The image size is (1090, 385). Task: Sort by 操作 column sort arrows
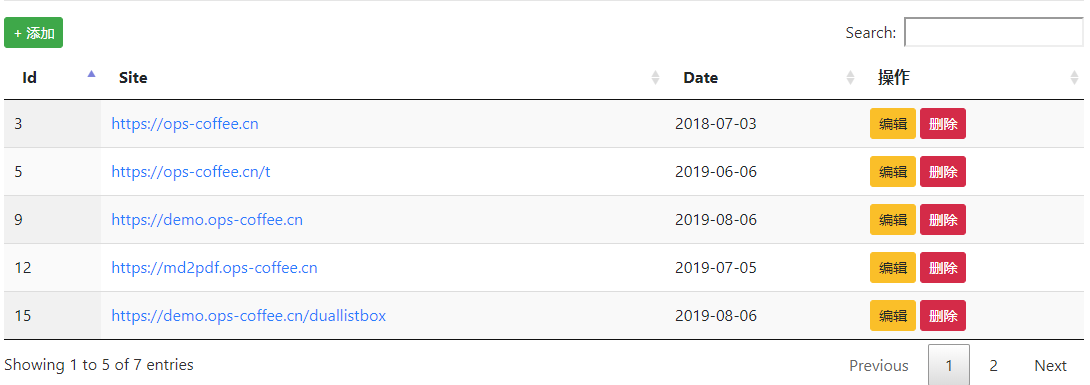pyautogui.click(x=1075, y=78)
